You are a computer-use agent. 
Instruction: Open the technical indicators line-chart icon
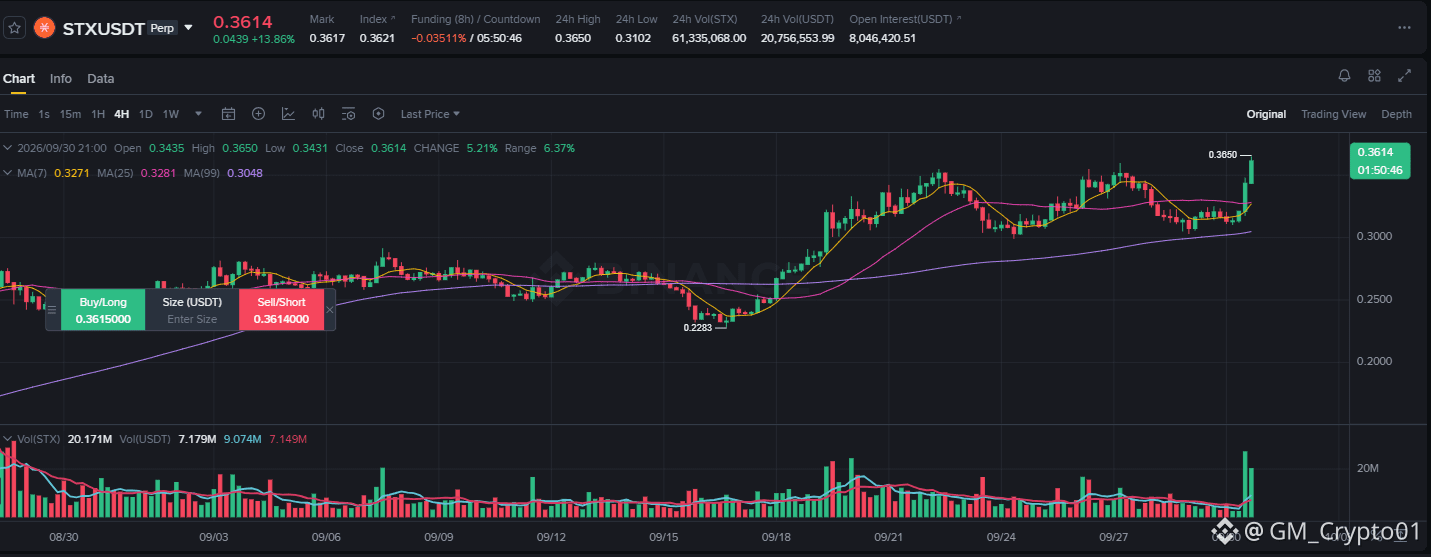coord(288,114)
